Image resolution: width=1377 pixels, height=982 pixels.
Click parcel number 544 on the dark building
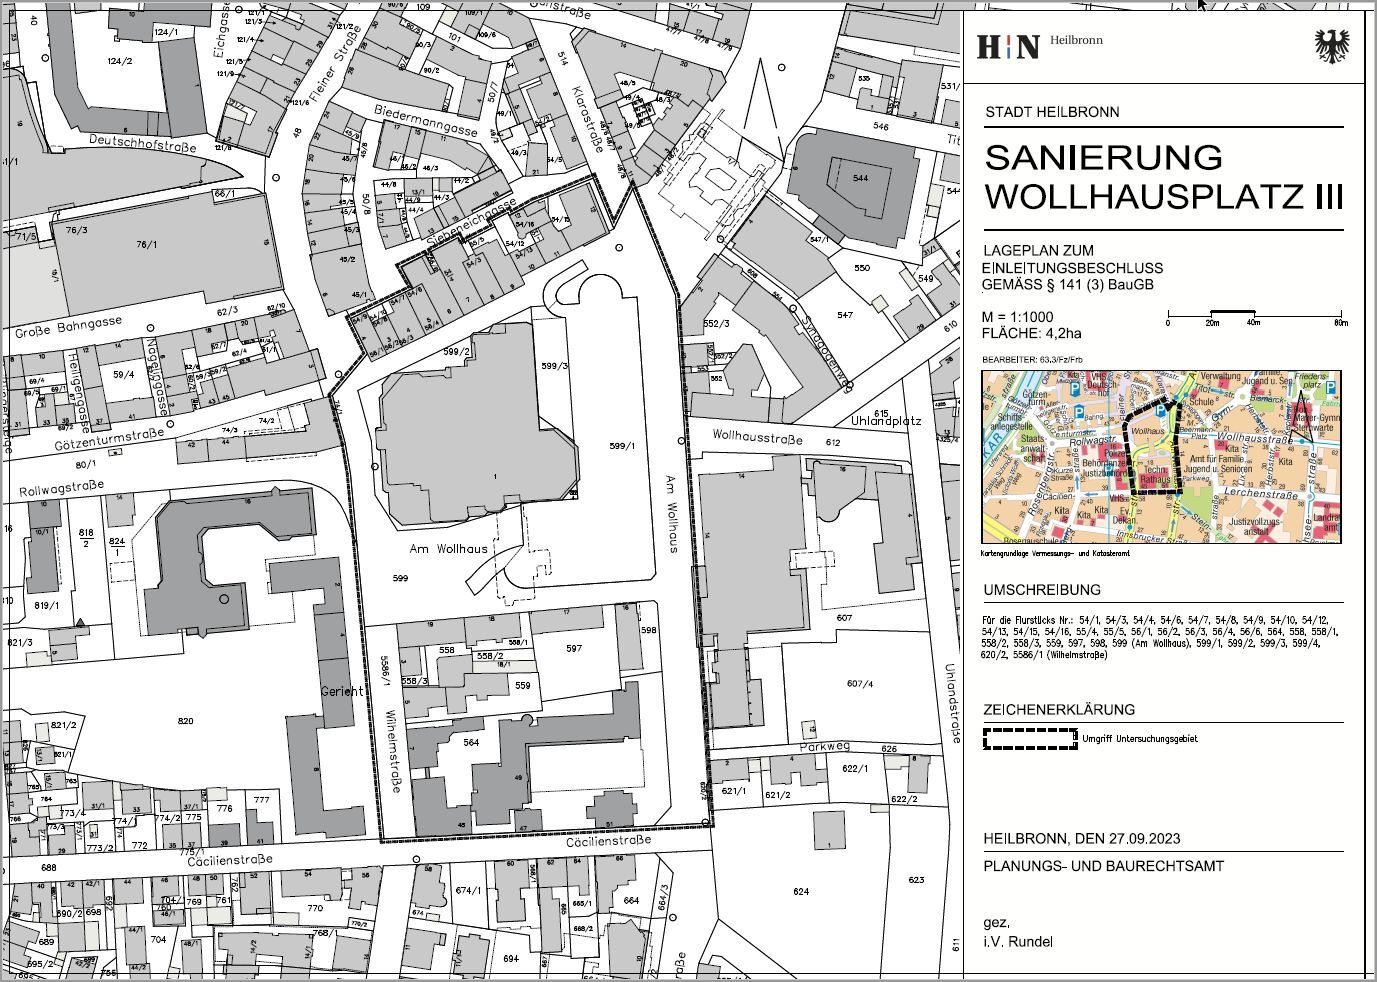(x=861, y=177)
